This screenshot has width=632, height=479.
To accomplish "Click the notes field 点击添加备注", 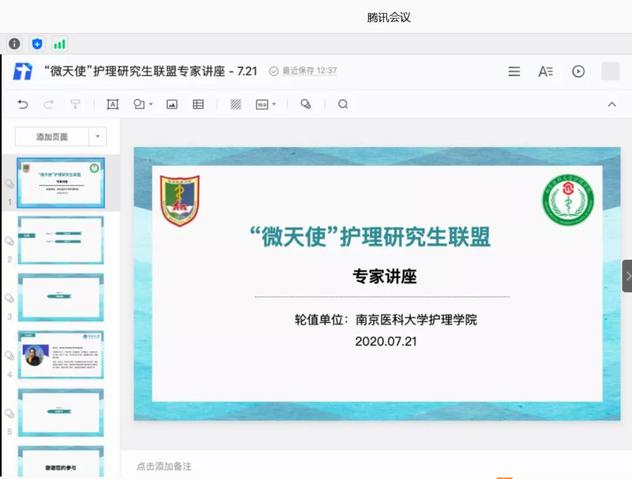I will click(165, 466).
